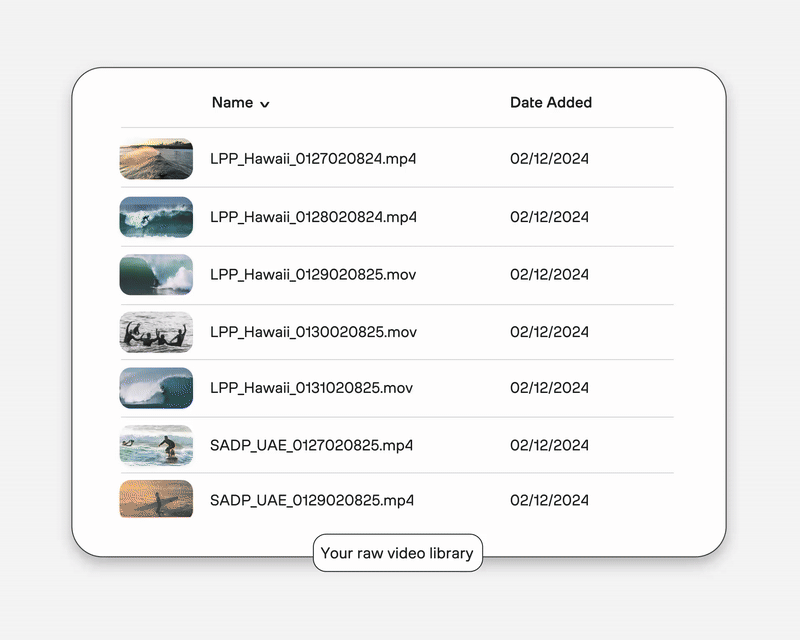Screen dimensions: 800x640
Task: Click file name LPP_Hawaii_0129020825.mov
Action: (x=312, y=275)
